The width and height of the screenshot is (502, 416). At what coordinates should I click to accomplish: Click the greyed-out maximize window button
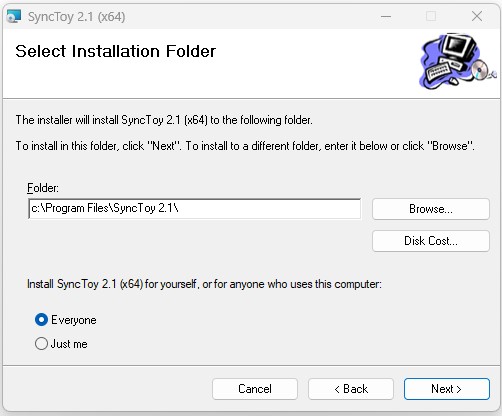coord(431,16)
